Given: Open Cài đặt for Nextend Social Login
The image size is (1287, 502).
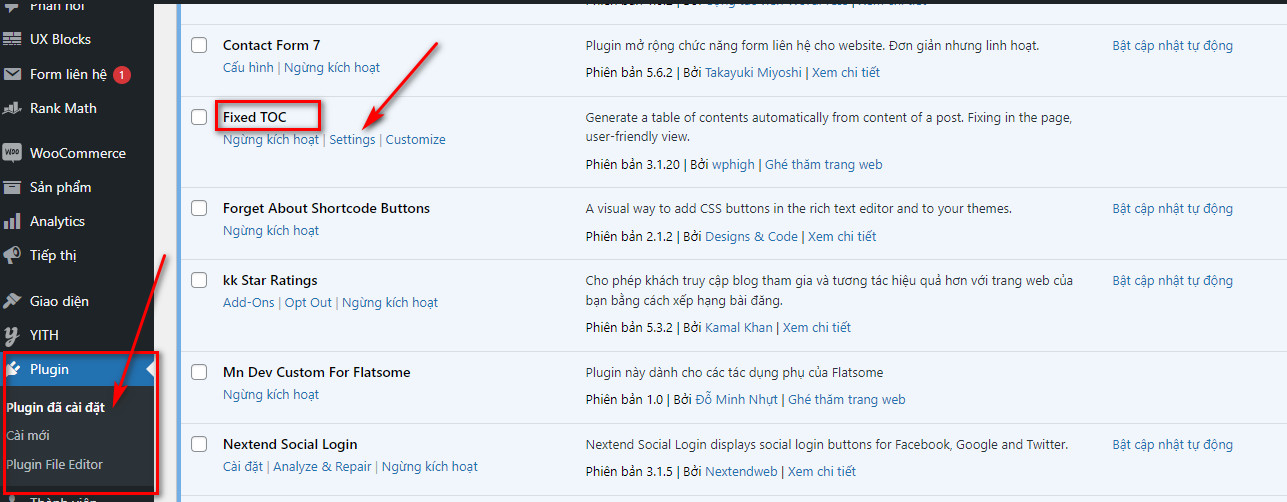Looking at the screenshot, I should tap(243, 466).
